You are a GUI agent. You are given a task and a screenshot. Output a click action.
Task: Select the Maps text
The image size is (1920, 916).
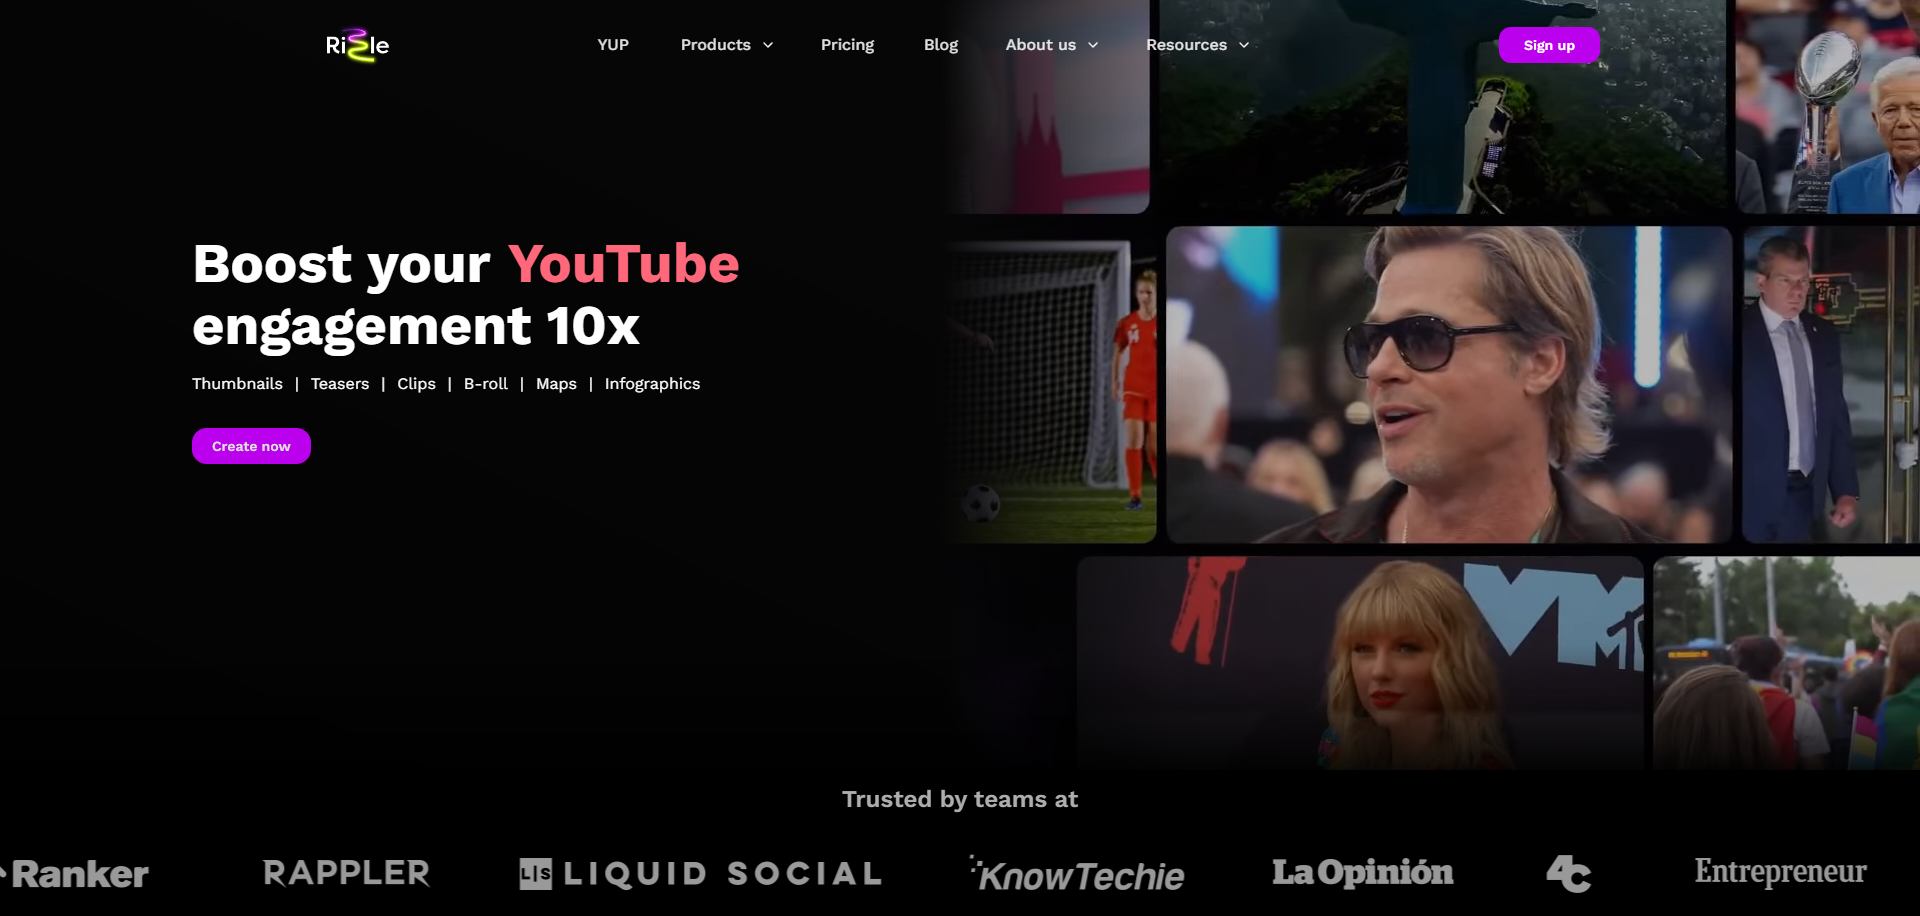coord(556,384)
